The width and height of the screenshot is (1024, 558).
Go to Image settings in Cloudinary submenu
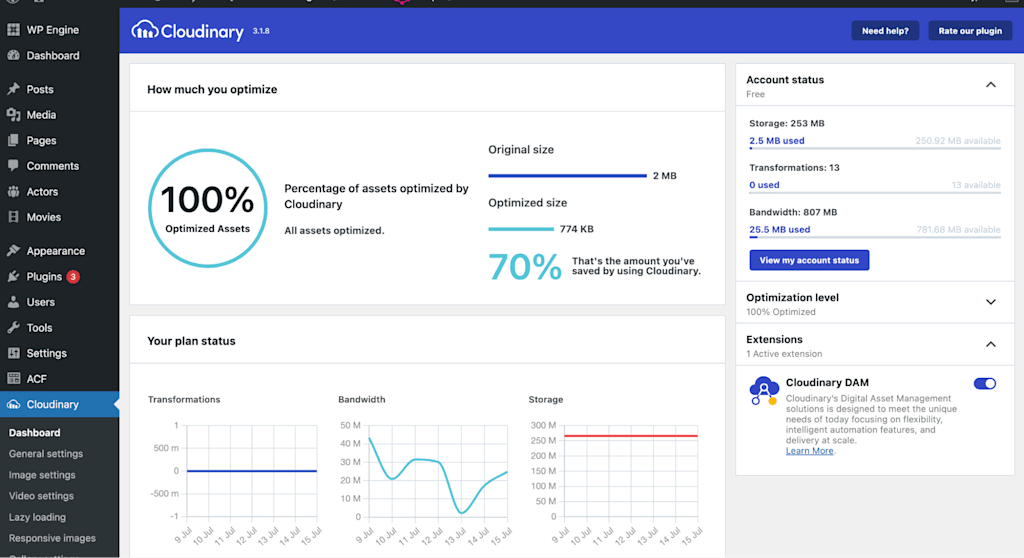[42, 475]
